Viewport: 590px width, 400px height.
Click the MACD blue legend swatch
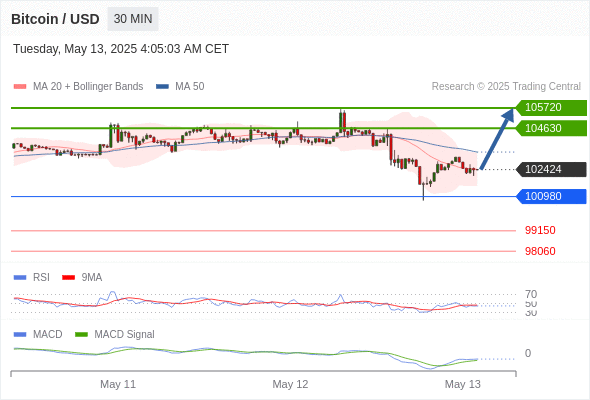pyautogui.click(x=20, y=335)
